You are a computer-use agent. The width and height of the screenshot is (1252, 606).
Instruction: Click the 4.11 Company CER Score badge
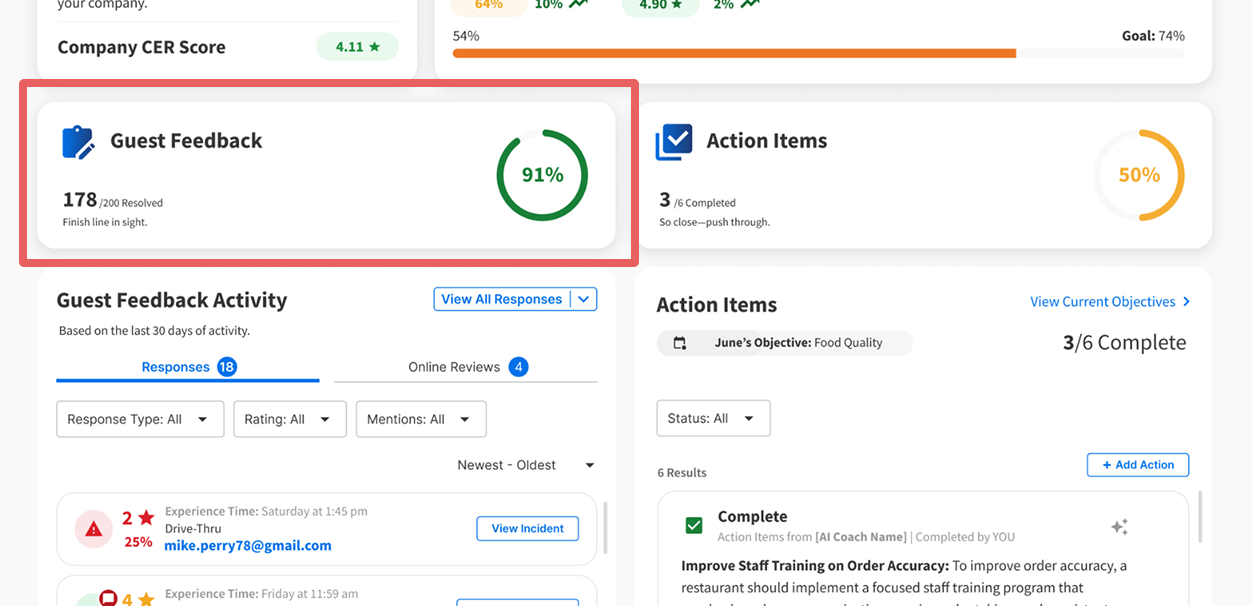point(357,47)
